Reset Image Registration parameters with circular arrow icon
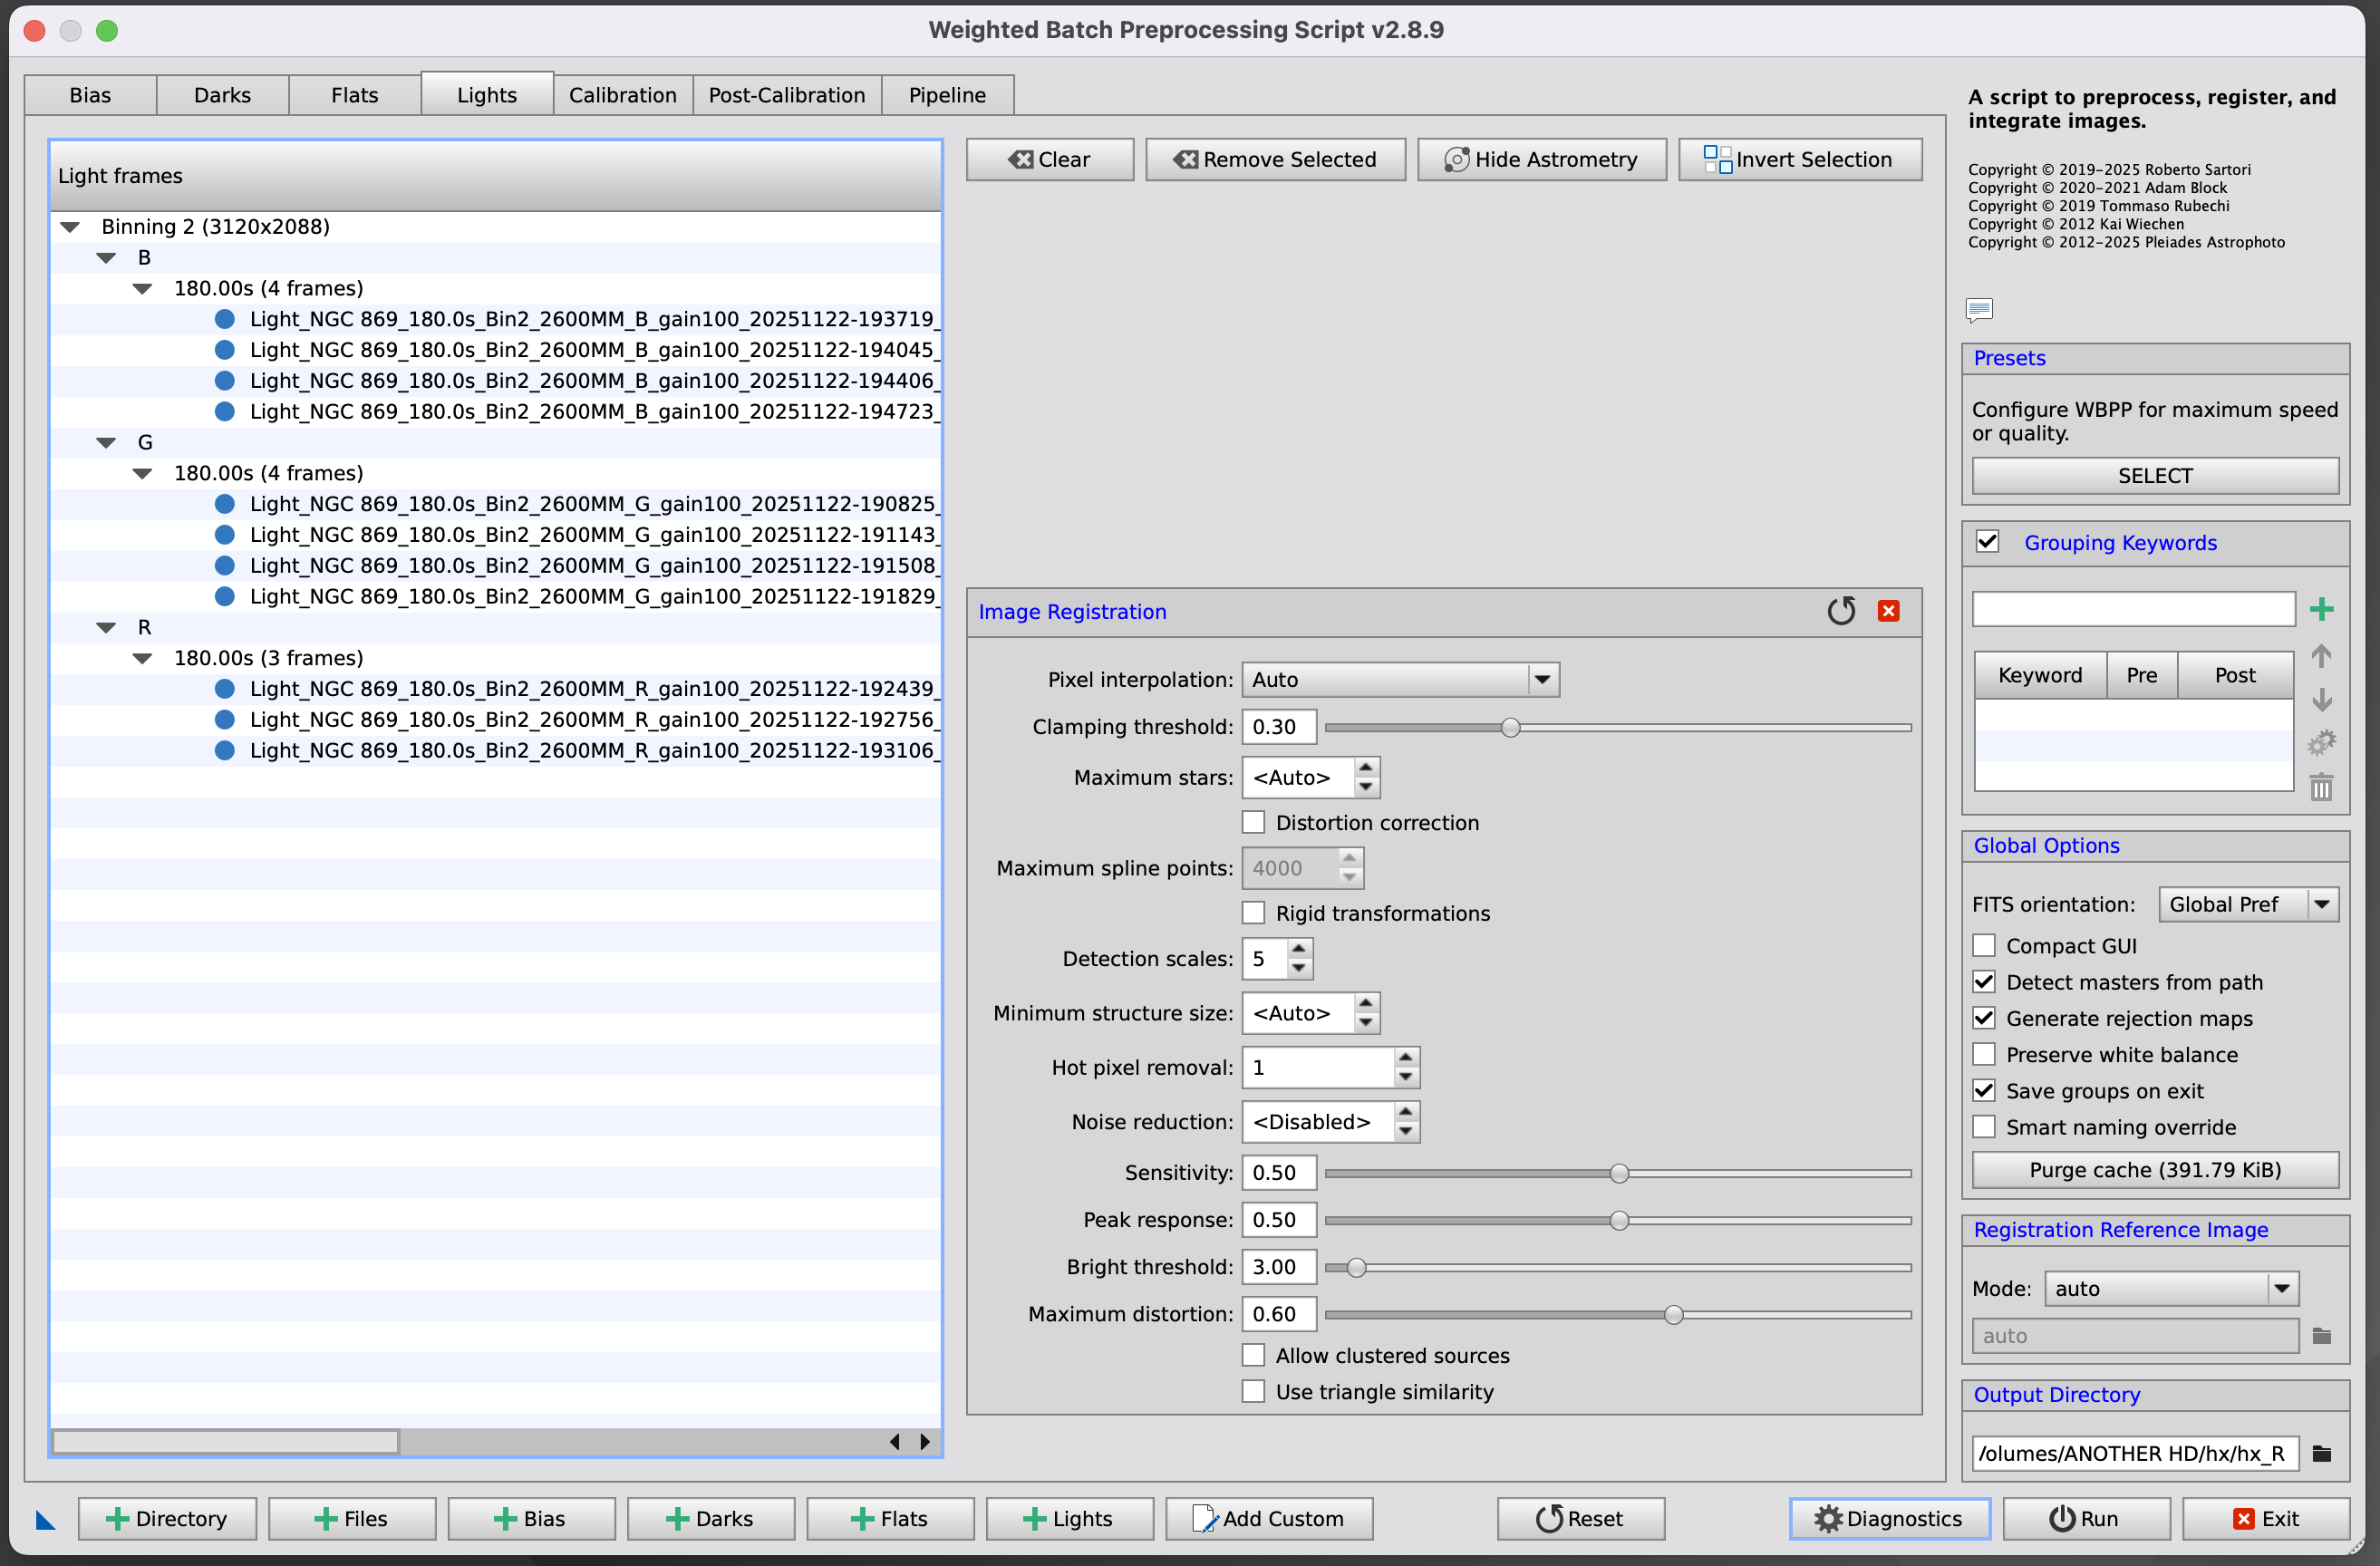 pyautogui.click(x=1840, y=611)
